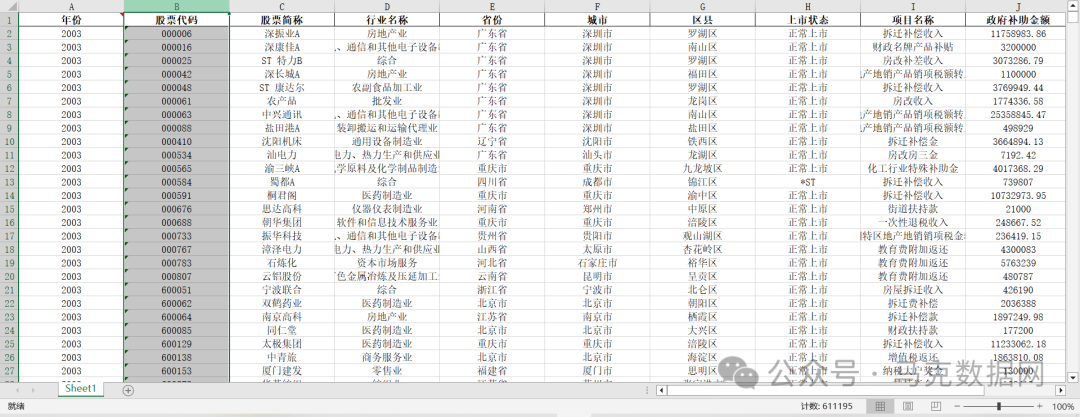Select the 厦门建发 cell
Screen dimensions: 1080x417
coord(282,371)
